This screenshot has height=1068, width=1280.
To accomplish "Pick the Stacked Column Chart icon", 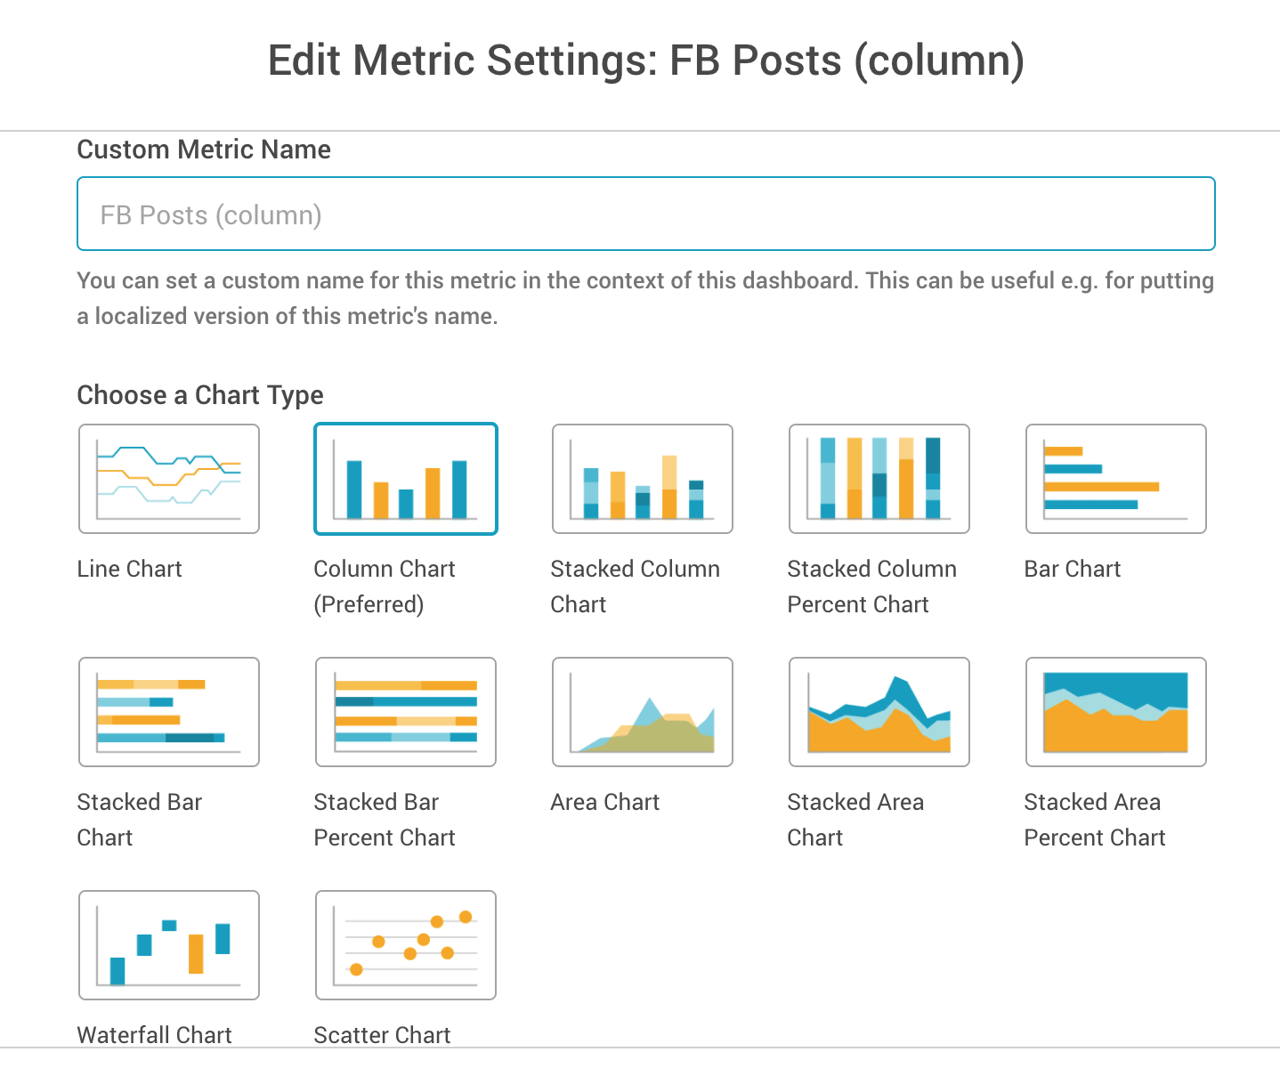I will pos(642,479).
